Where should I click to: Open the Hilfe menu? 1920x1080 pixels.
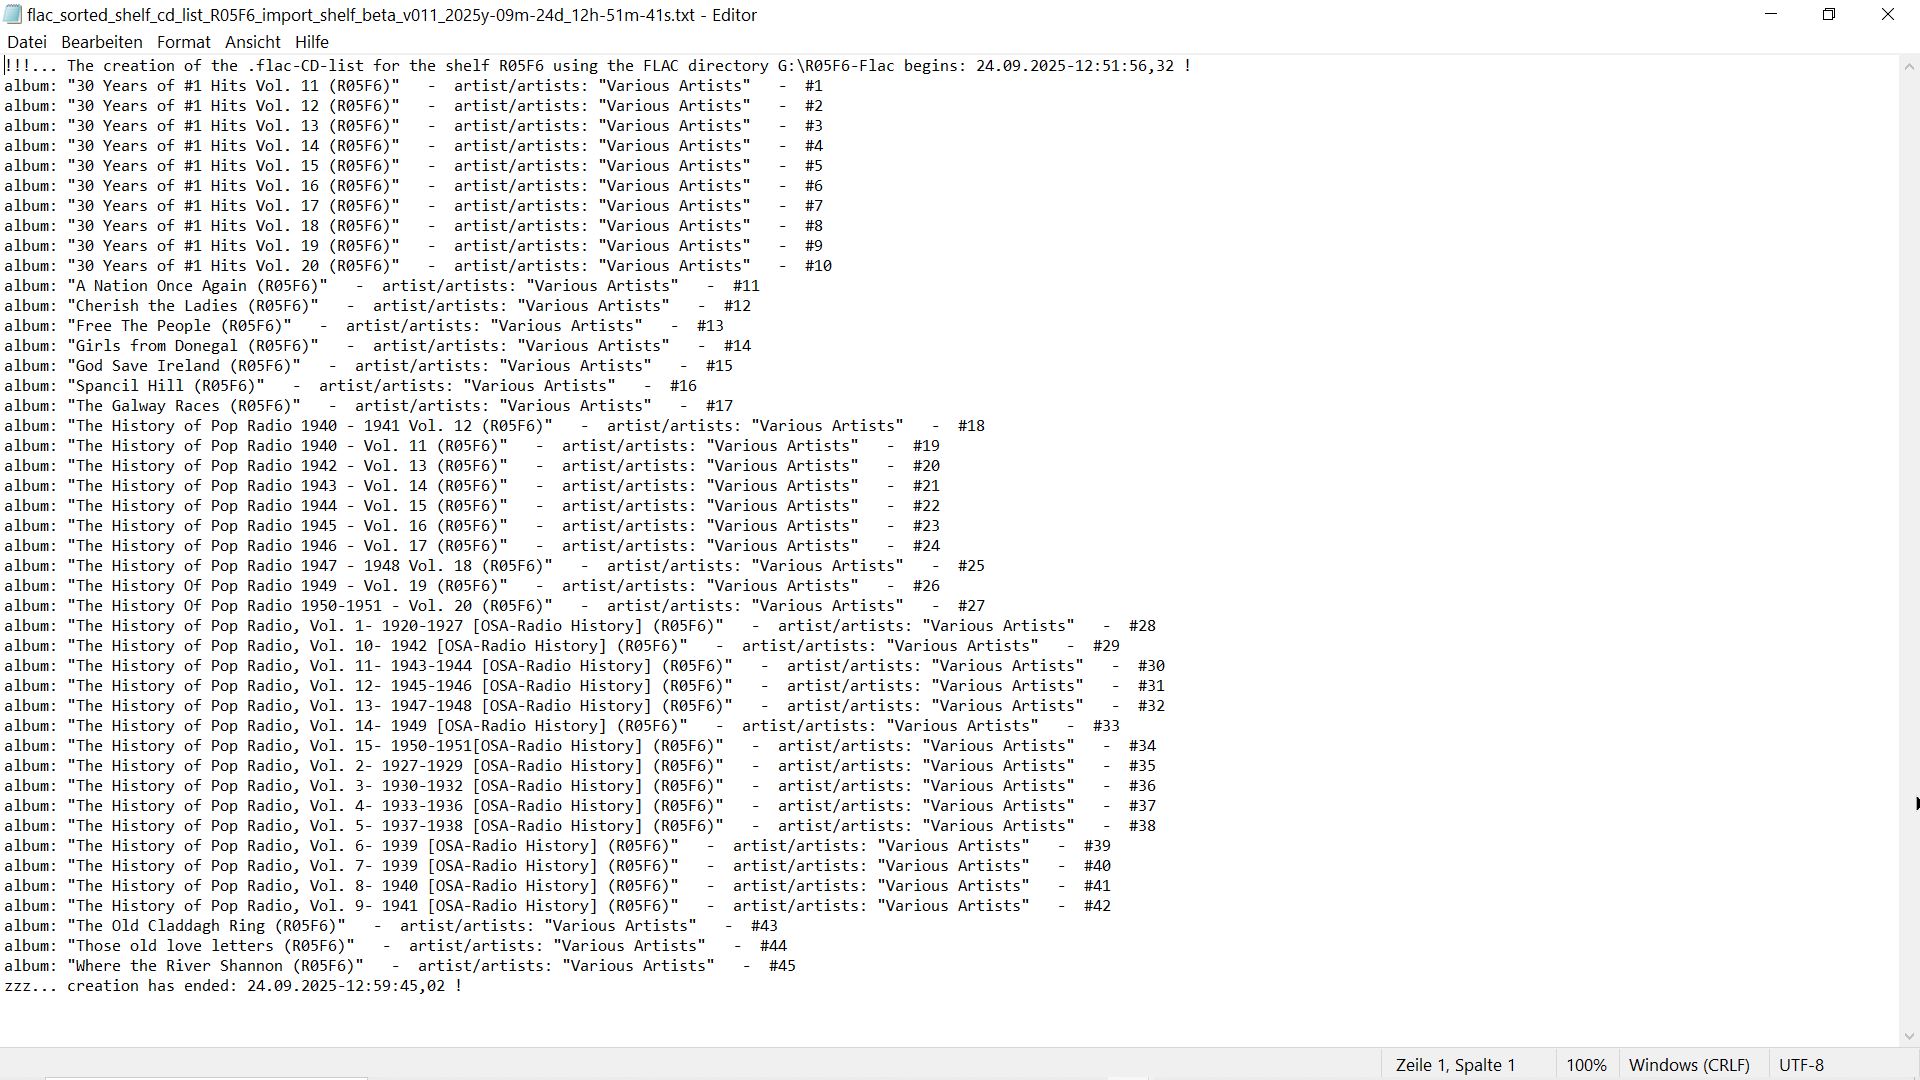point(311,42)
